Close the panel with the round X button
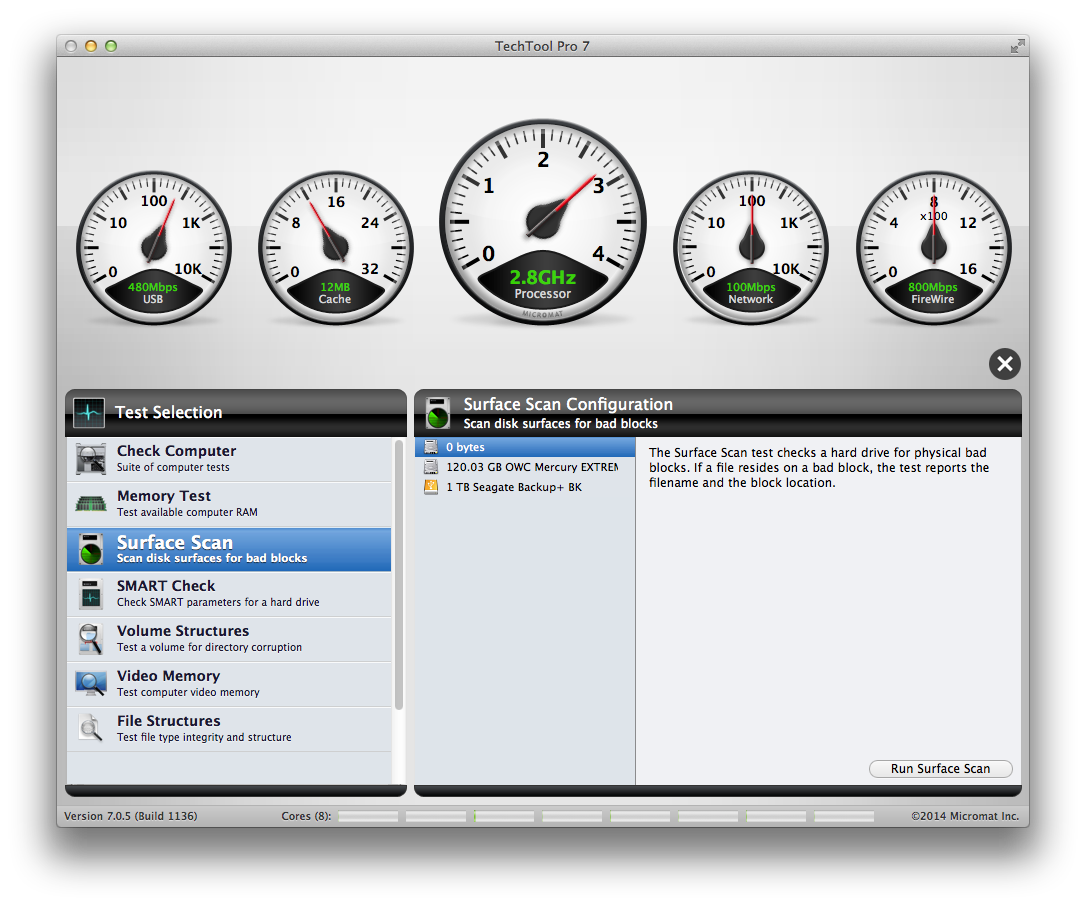The height and width of the screenshot is (906, 1086). [x=1004, y=364]
